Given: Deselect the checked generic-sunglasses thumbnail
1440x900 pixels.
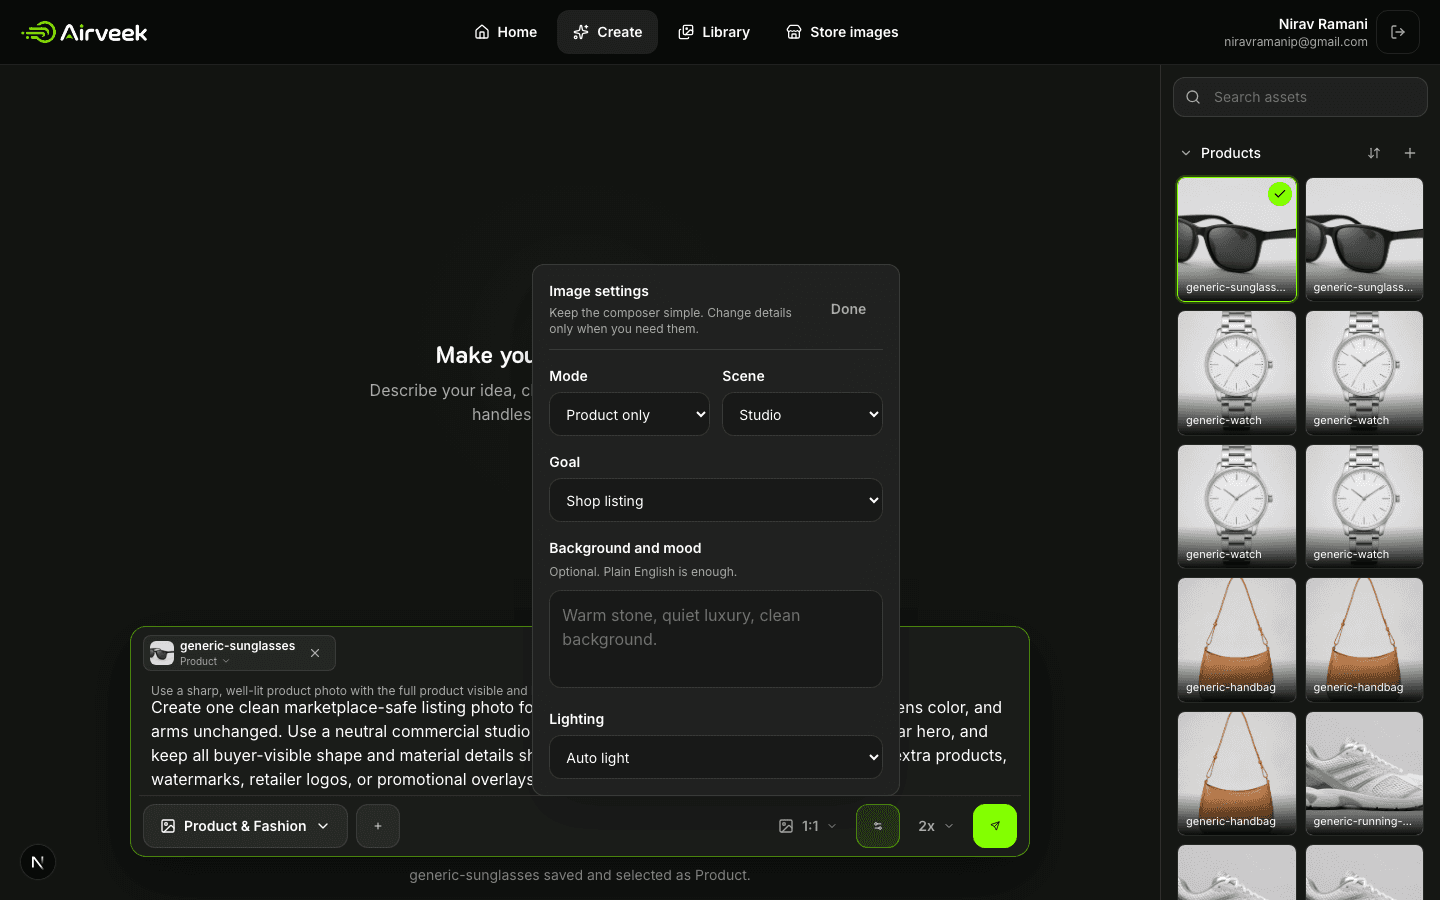Looking at the screenshot, I should point(1237,239).
